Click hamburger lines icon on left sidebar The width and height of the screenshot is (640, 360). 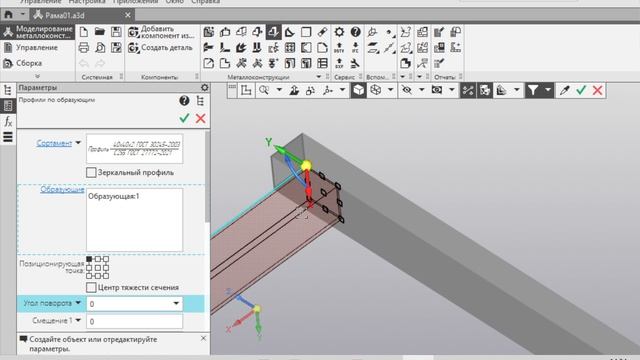point(8,137)
